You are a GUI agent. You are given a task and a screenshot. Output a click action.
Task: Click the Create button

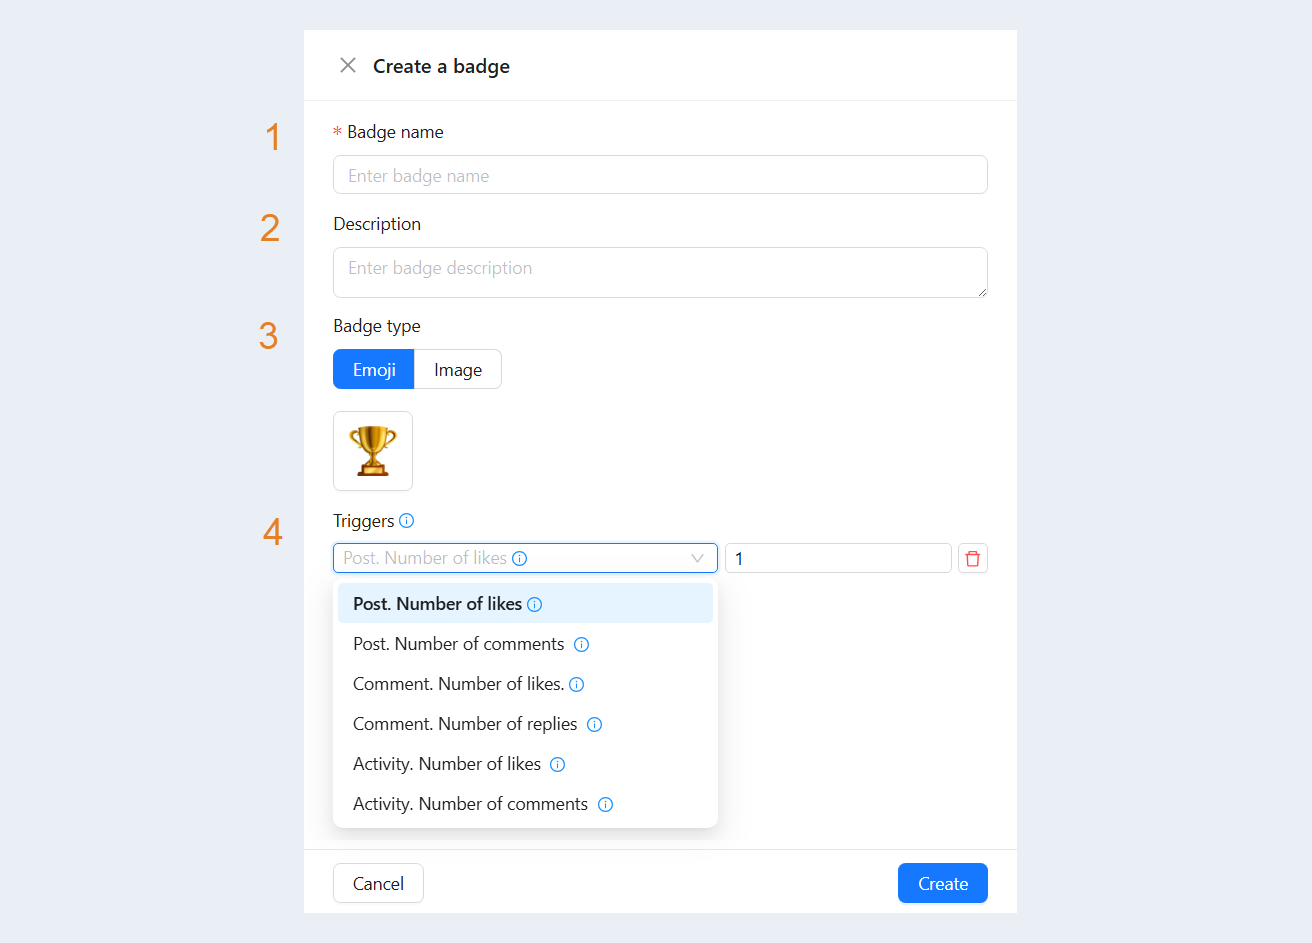tap(943, 883)
